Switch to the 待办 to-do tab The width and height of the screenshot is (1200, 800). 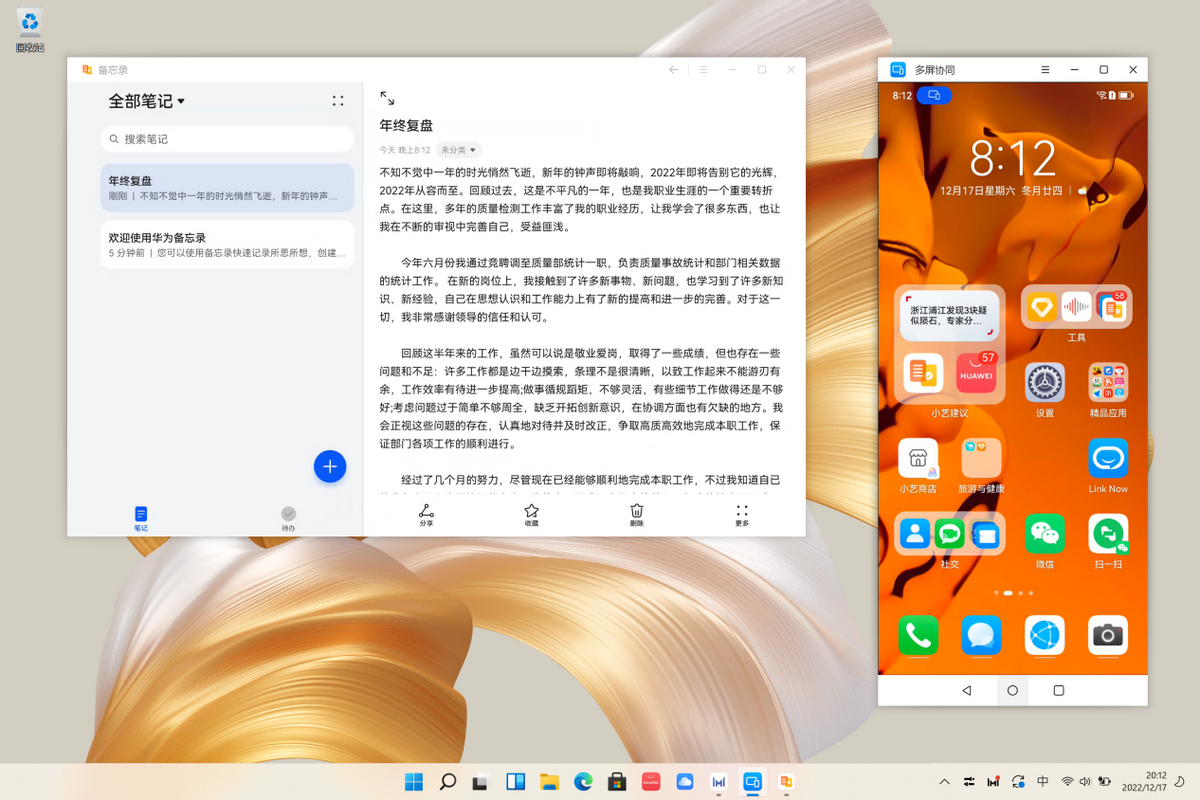pos(288,518)
